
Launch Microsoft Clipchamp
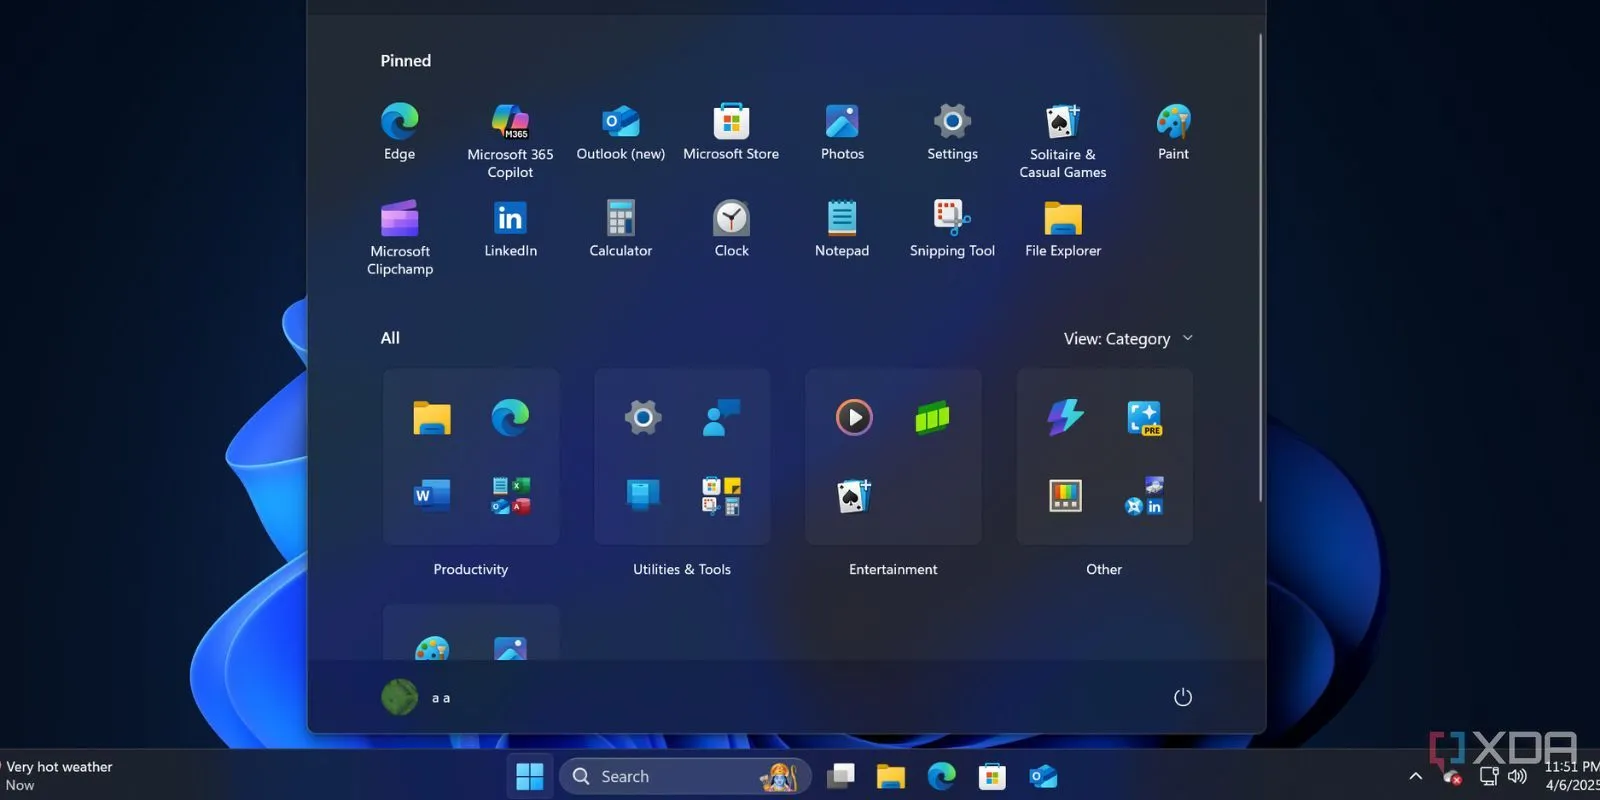click(400, 238)
